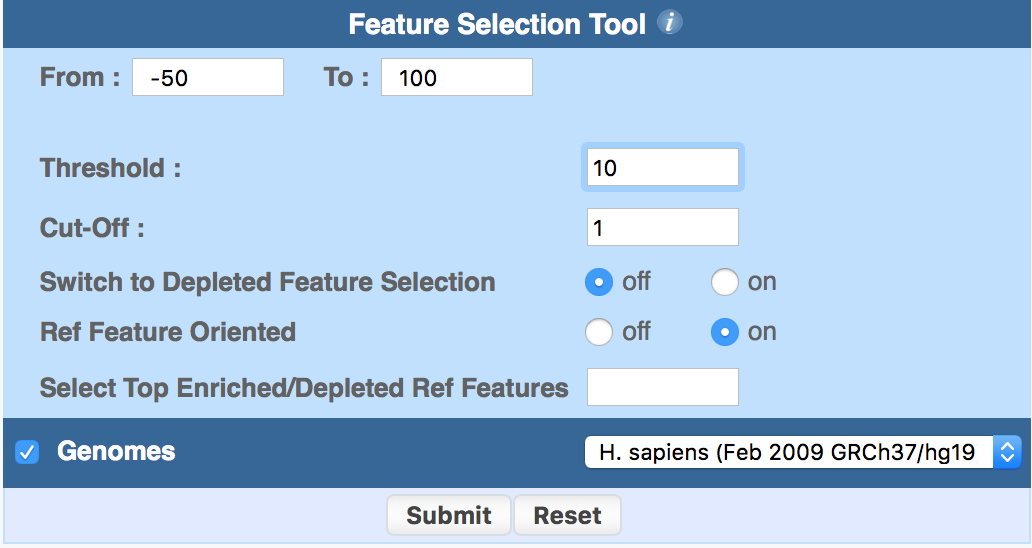
Task: Click the Select Top Enriched/Depleted input
Action: click(x=663, y=387)
